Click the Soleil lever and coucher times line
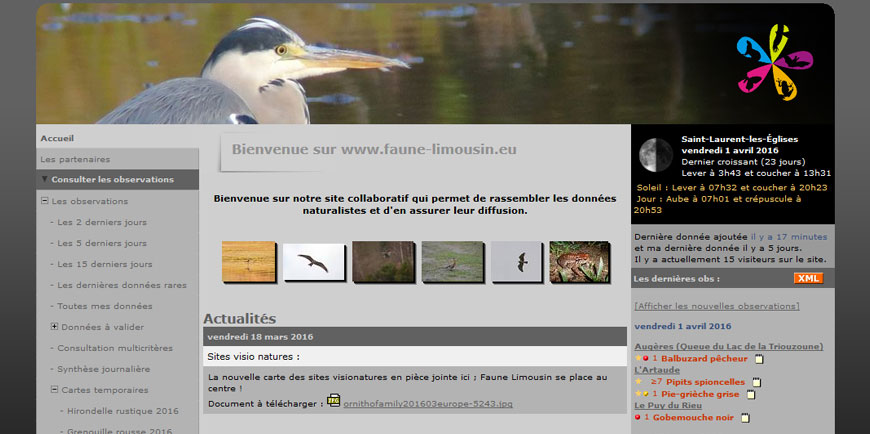This screenshot has width=870, height=434. tap(732, 188)
